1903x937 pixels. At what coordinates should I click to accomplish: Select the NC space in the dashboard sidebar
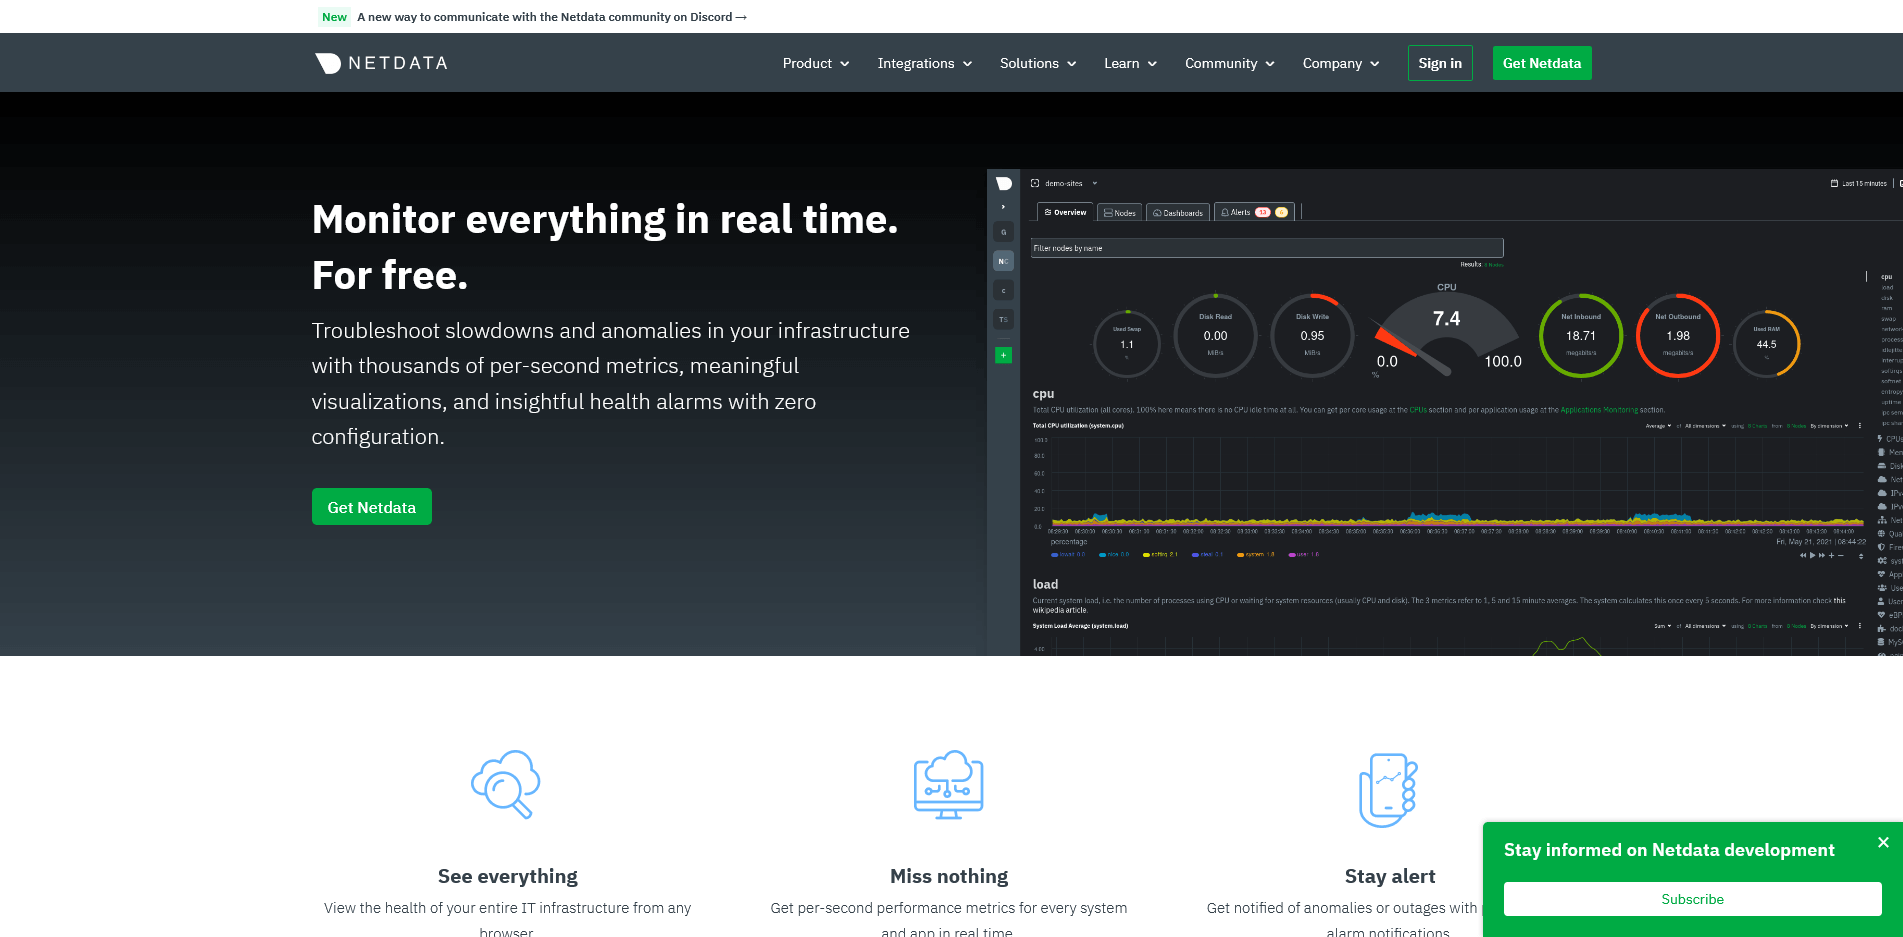click(1003, 261)
